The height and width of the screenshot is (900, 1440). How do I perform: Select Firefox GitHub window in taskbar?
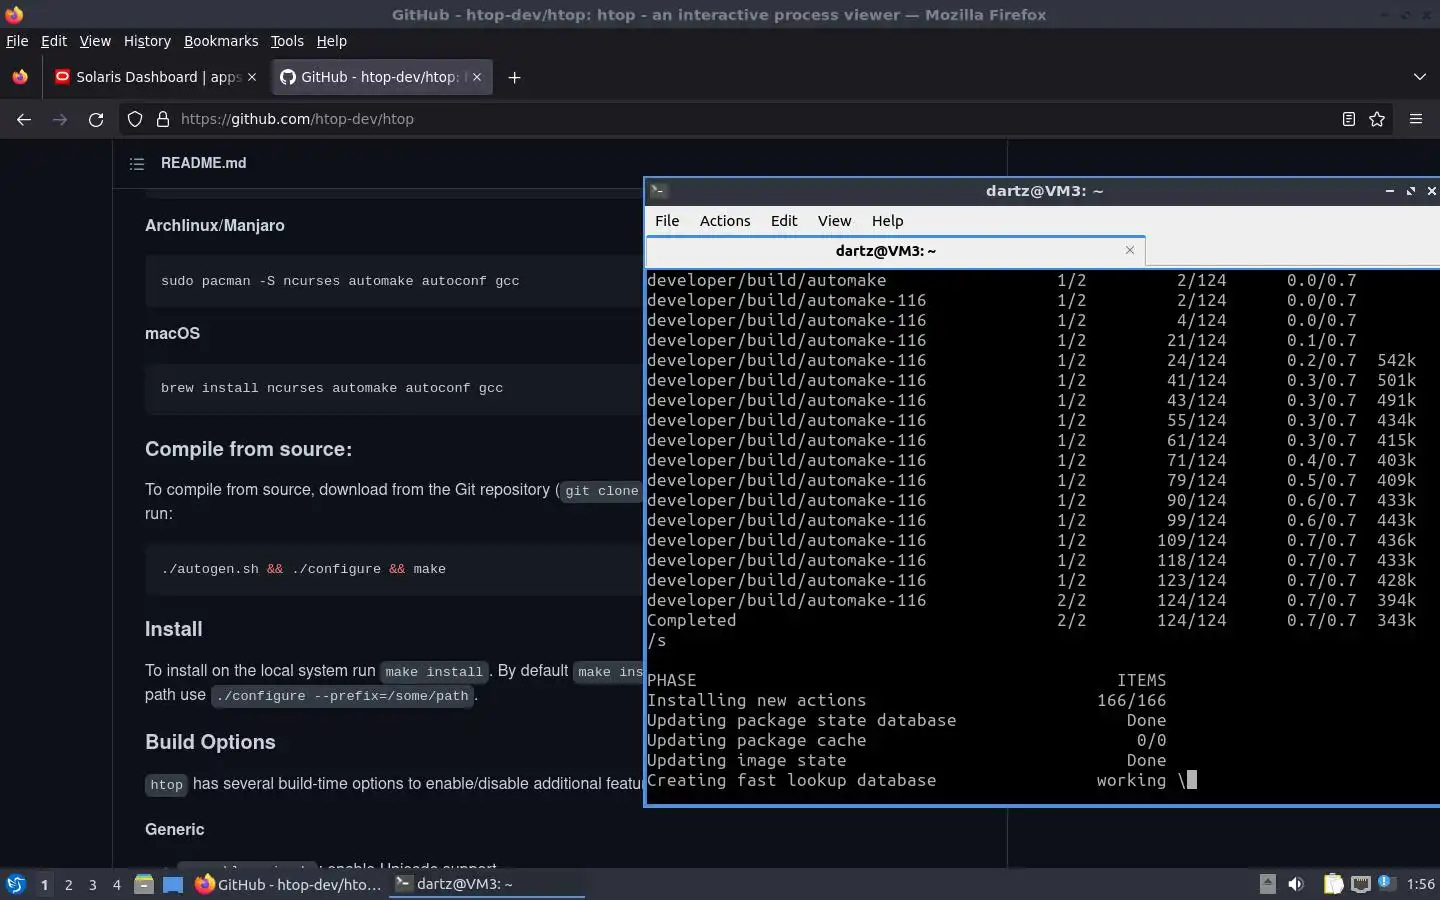[x=288, y=884]
